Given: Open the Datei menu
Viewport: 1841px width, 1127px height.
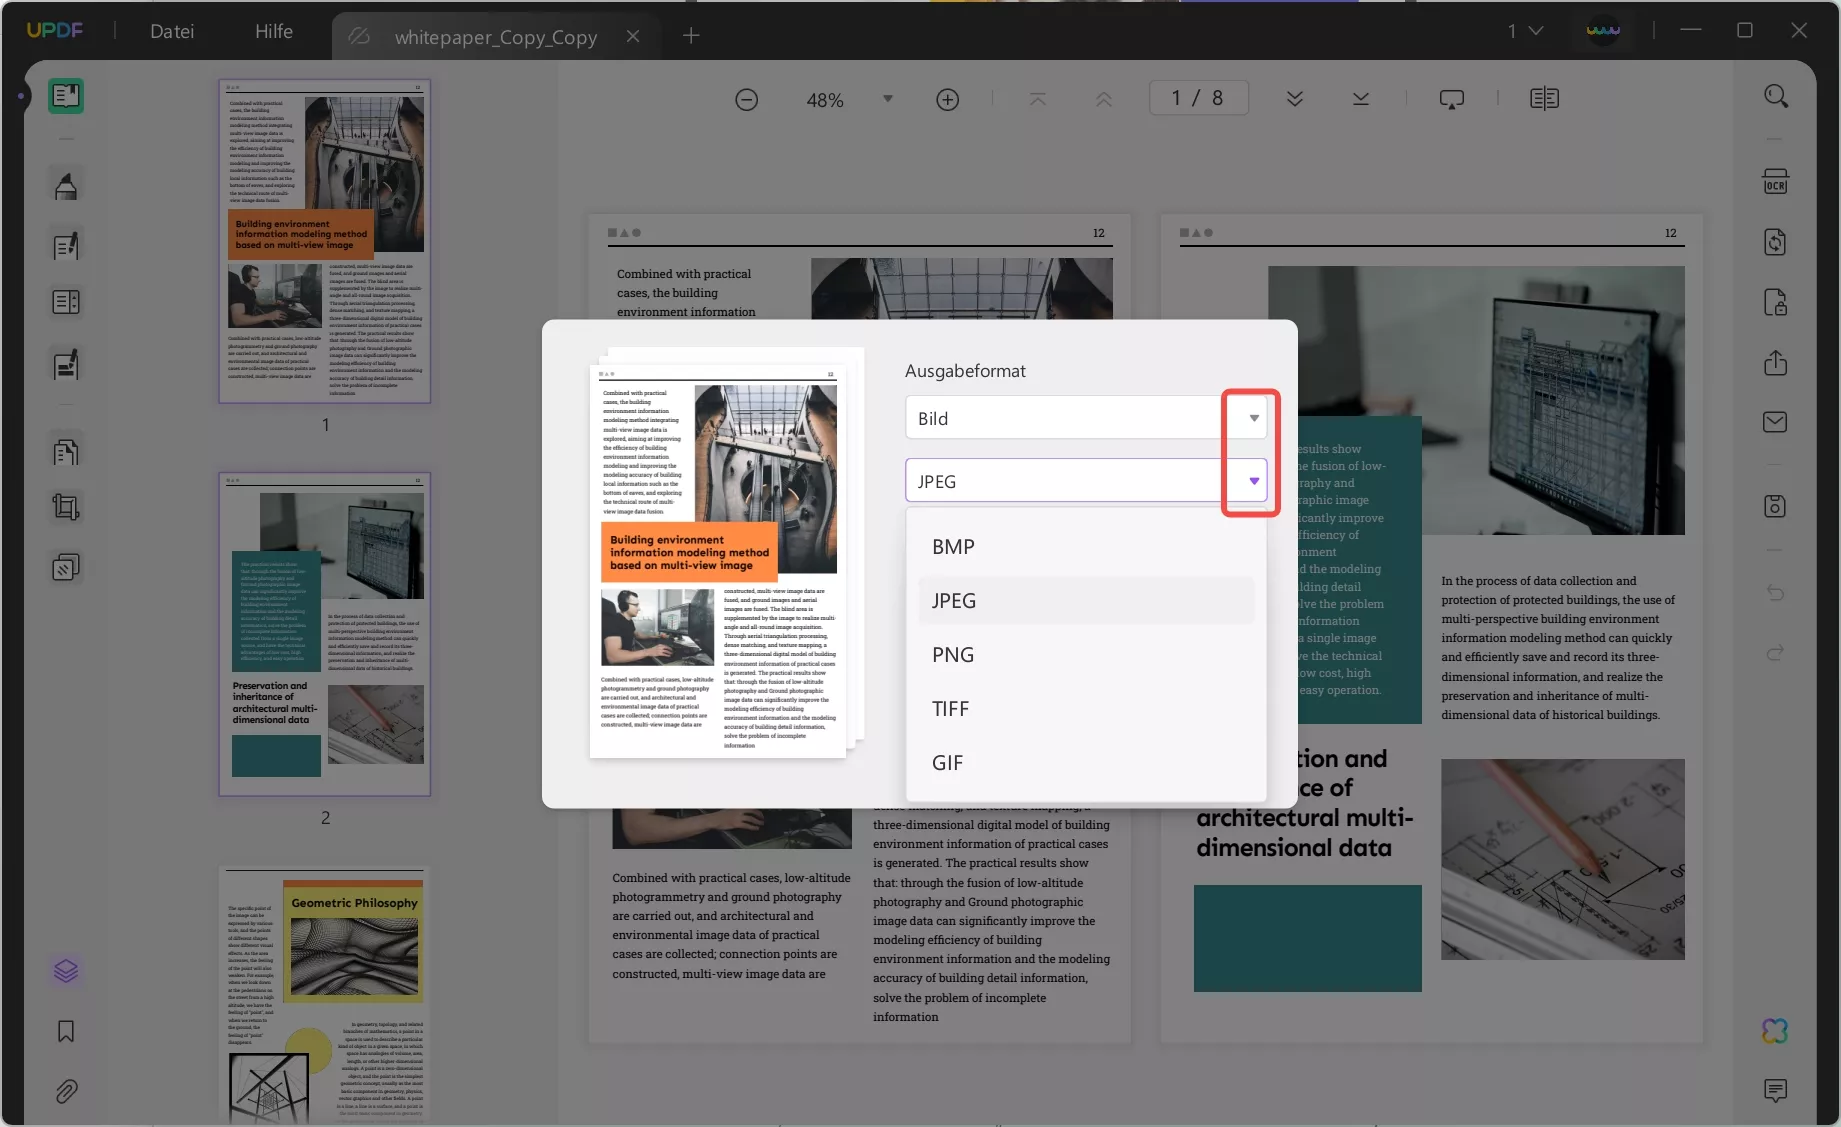Looking at the screenshot, I should [x=172, y=31].
